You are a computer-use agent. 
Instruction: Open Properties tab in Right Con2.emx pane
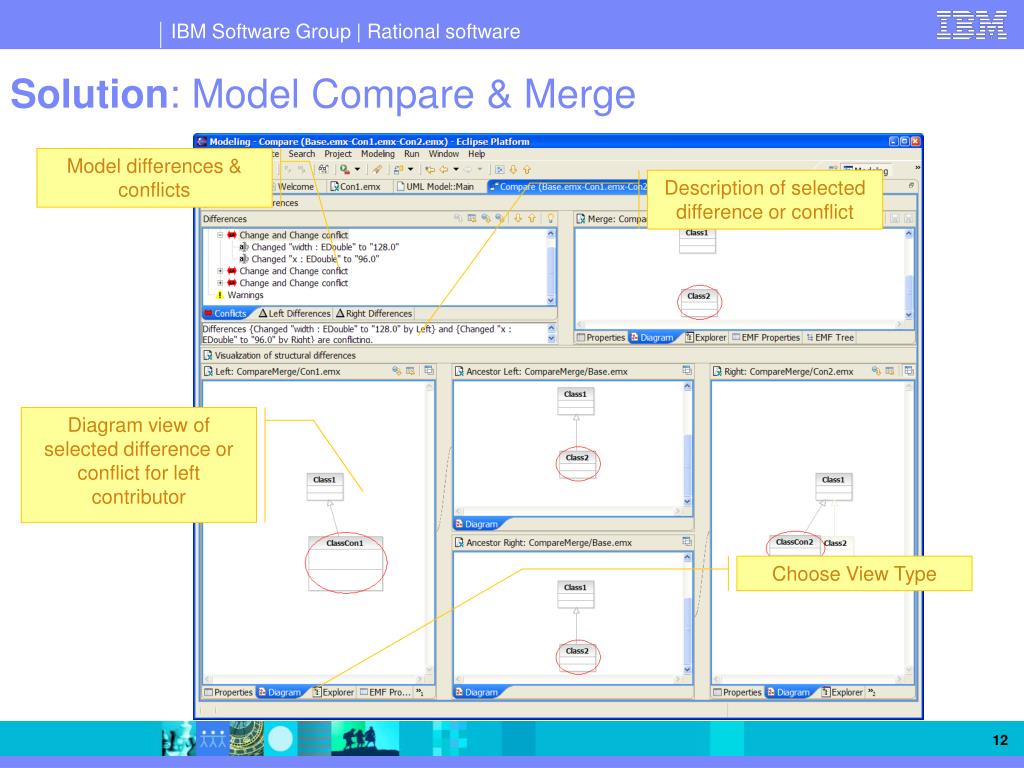pyautogui.click(x=737, y=692)
